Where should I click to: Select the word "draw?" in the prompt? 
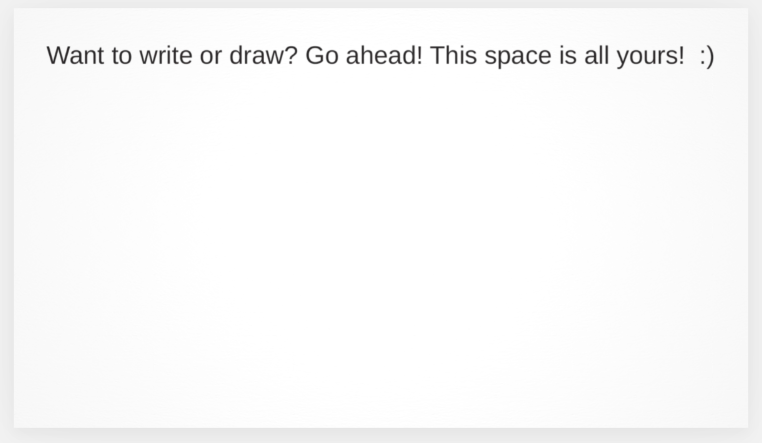(263, 55)
